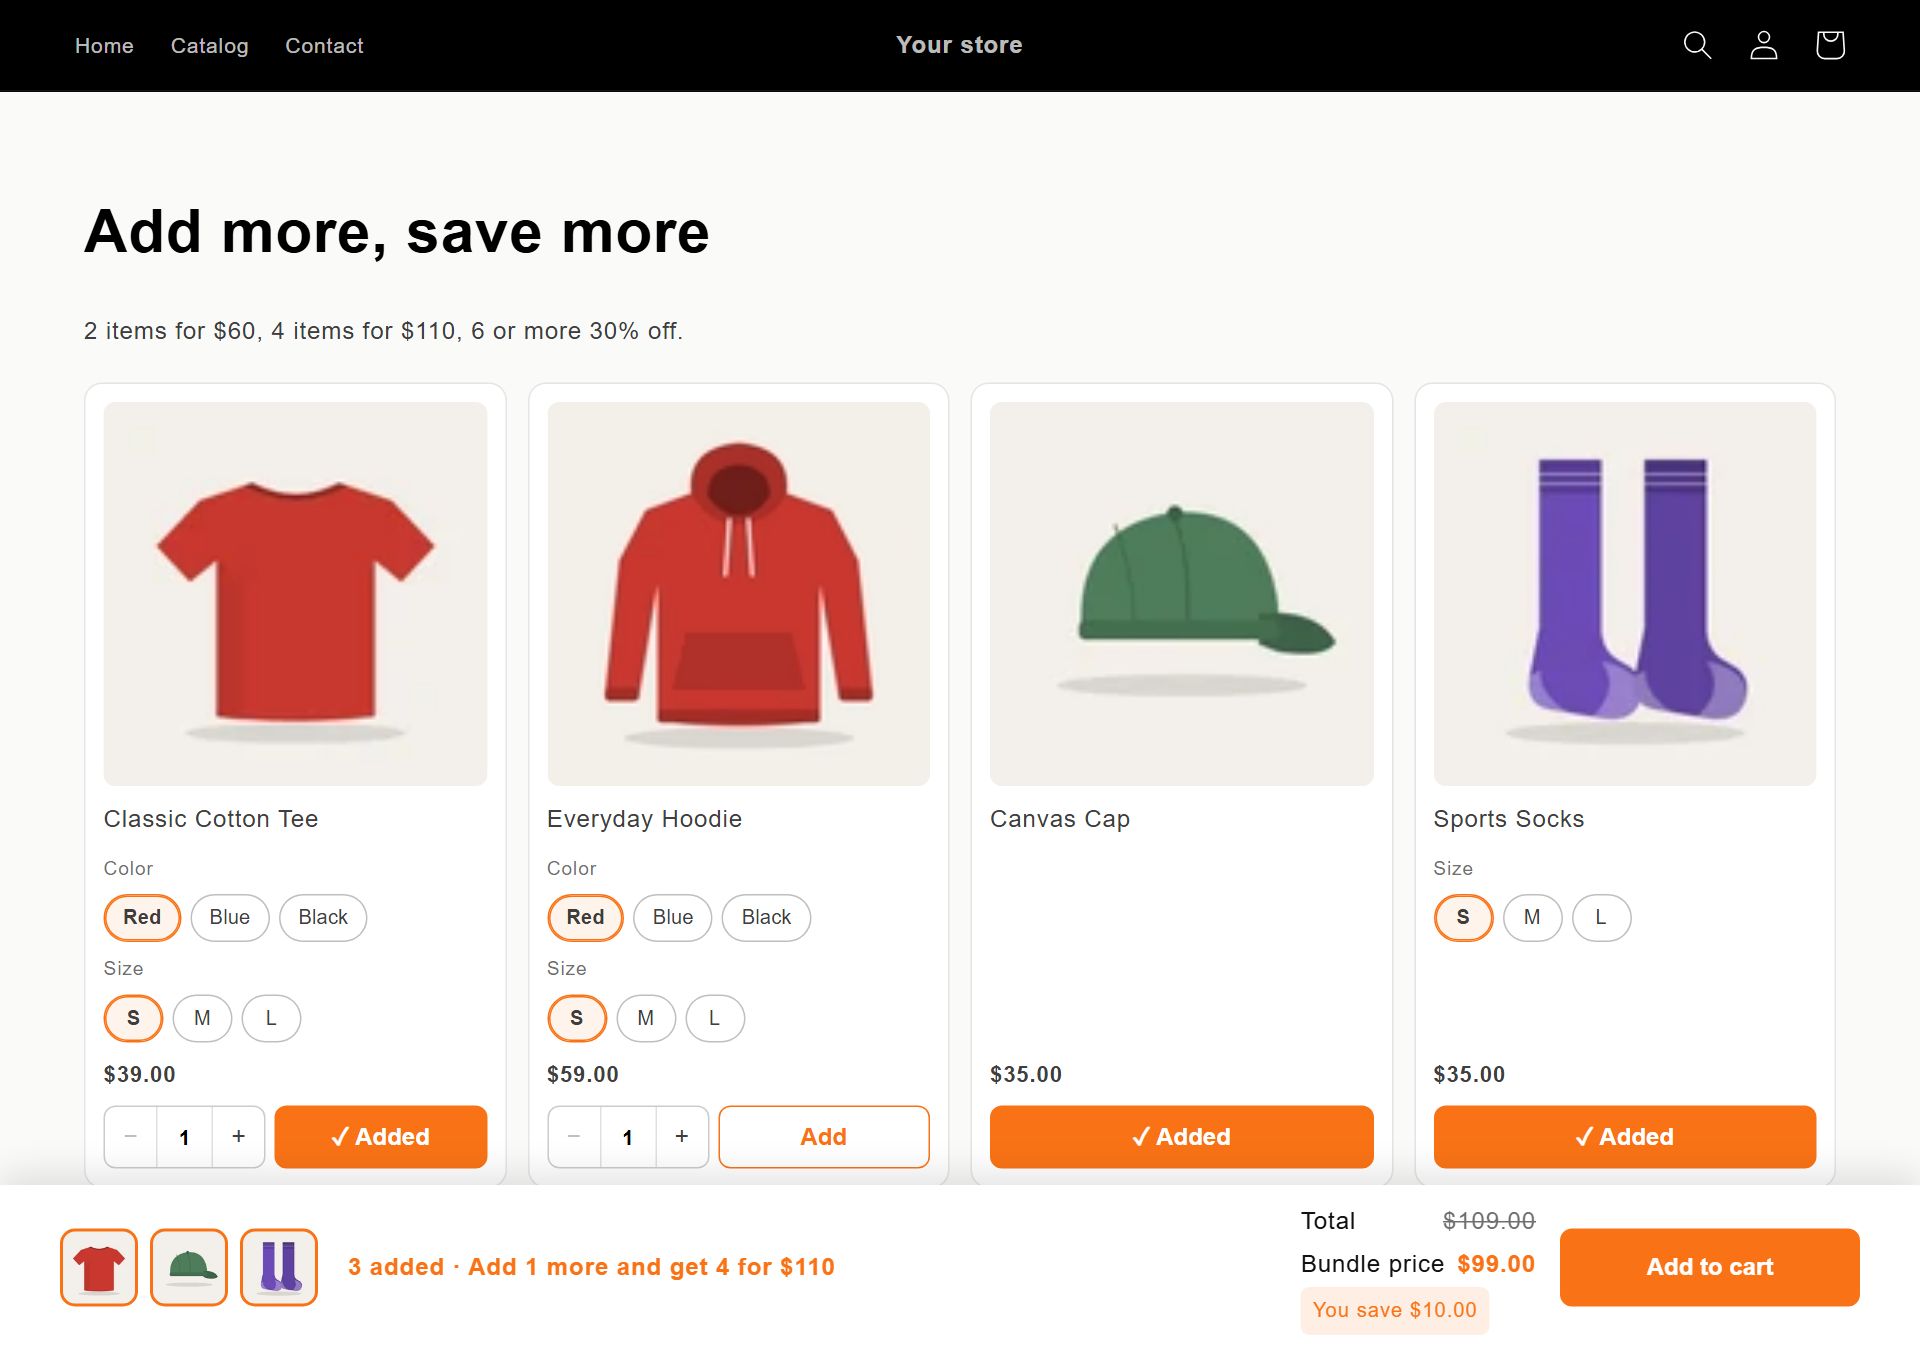Screen dimensions: 1920x1350
Task: Open the search icon in header
Action: pos(1697,45)
